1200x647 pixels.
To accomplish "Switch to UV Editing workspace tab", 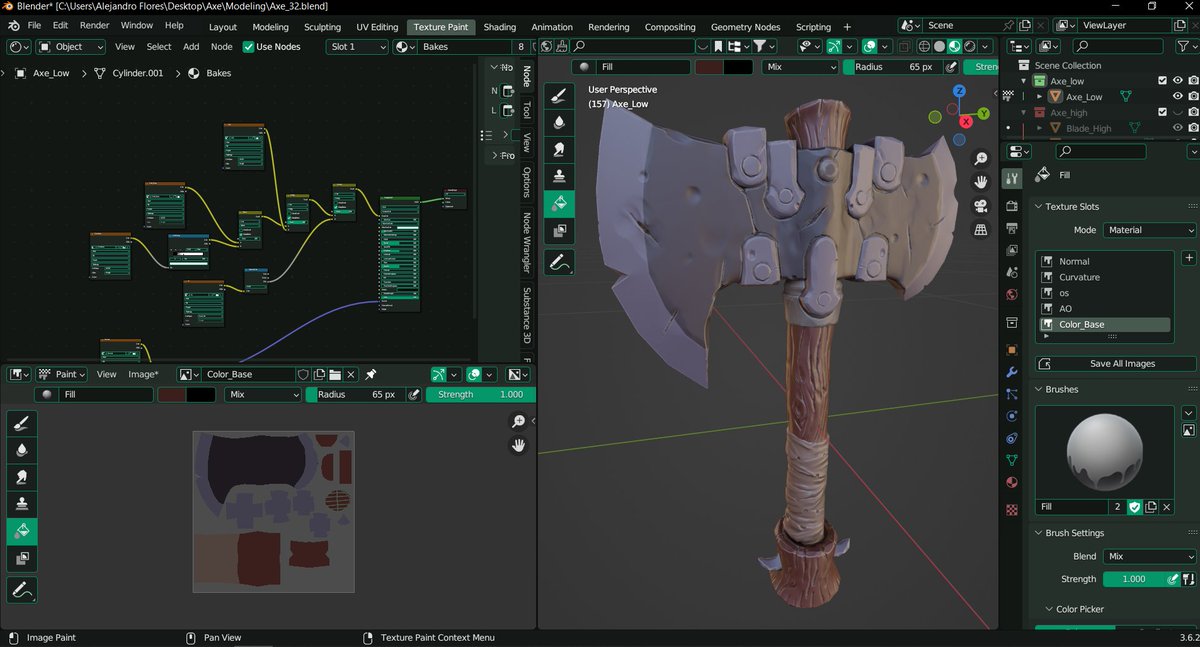I will 377,27.
